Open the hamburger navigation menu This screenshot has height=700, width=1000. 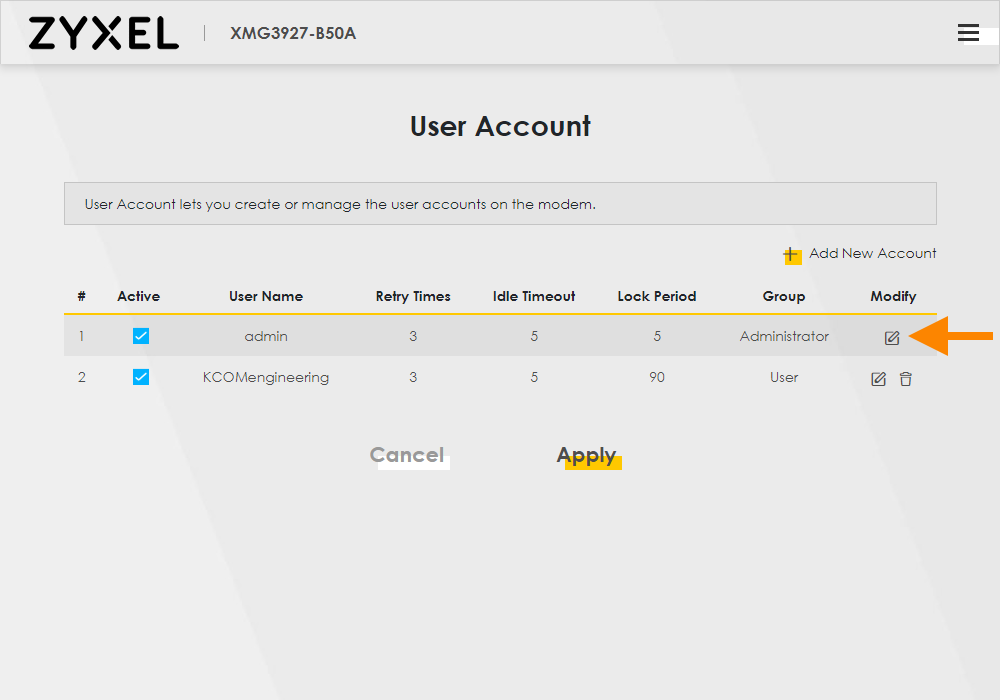[x=968, y=32]
